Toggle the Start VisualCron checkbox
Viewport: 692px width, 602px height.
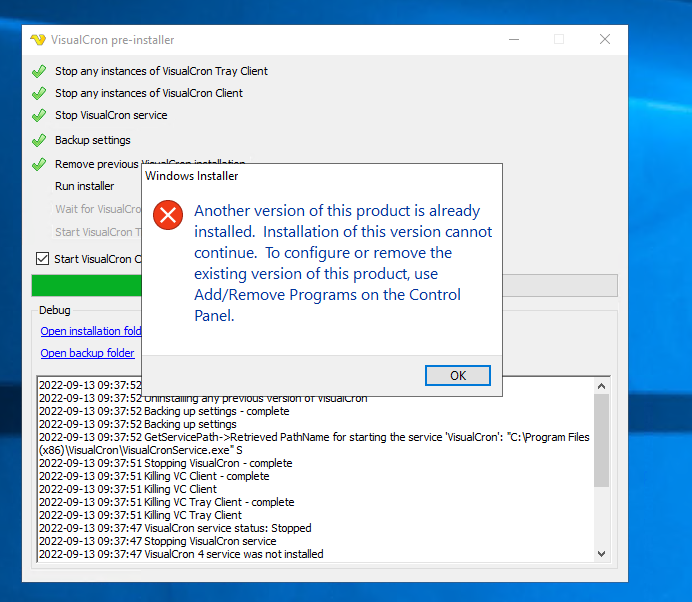42,259
